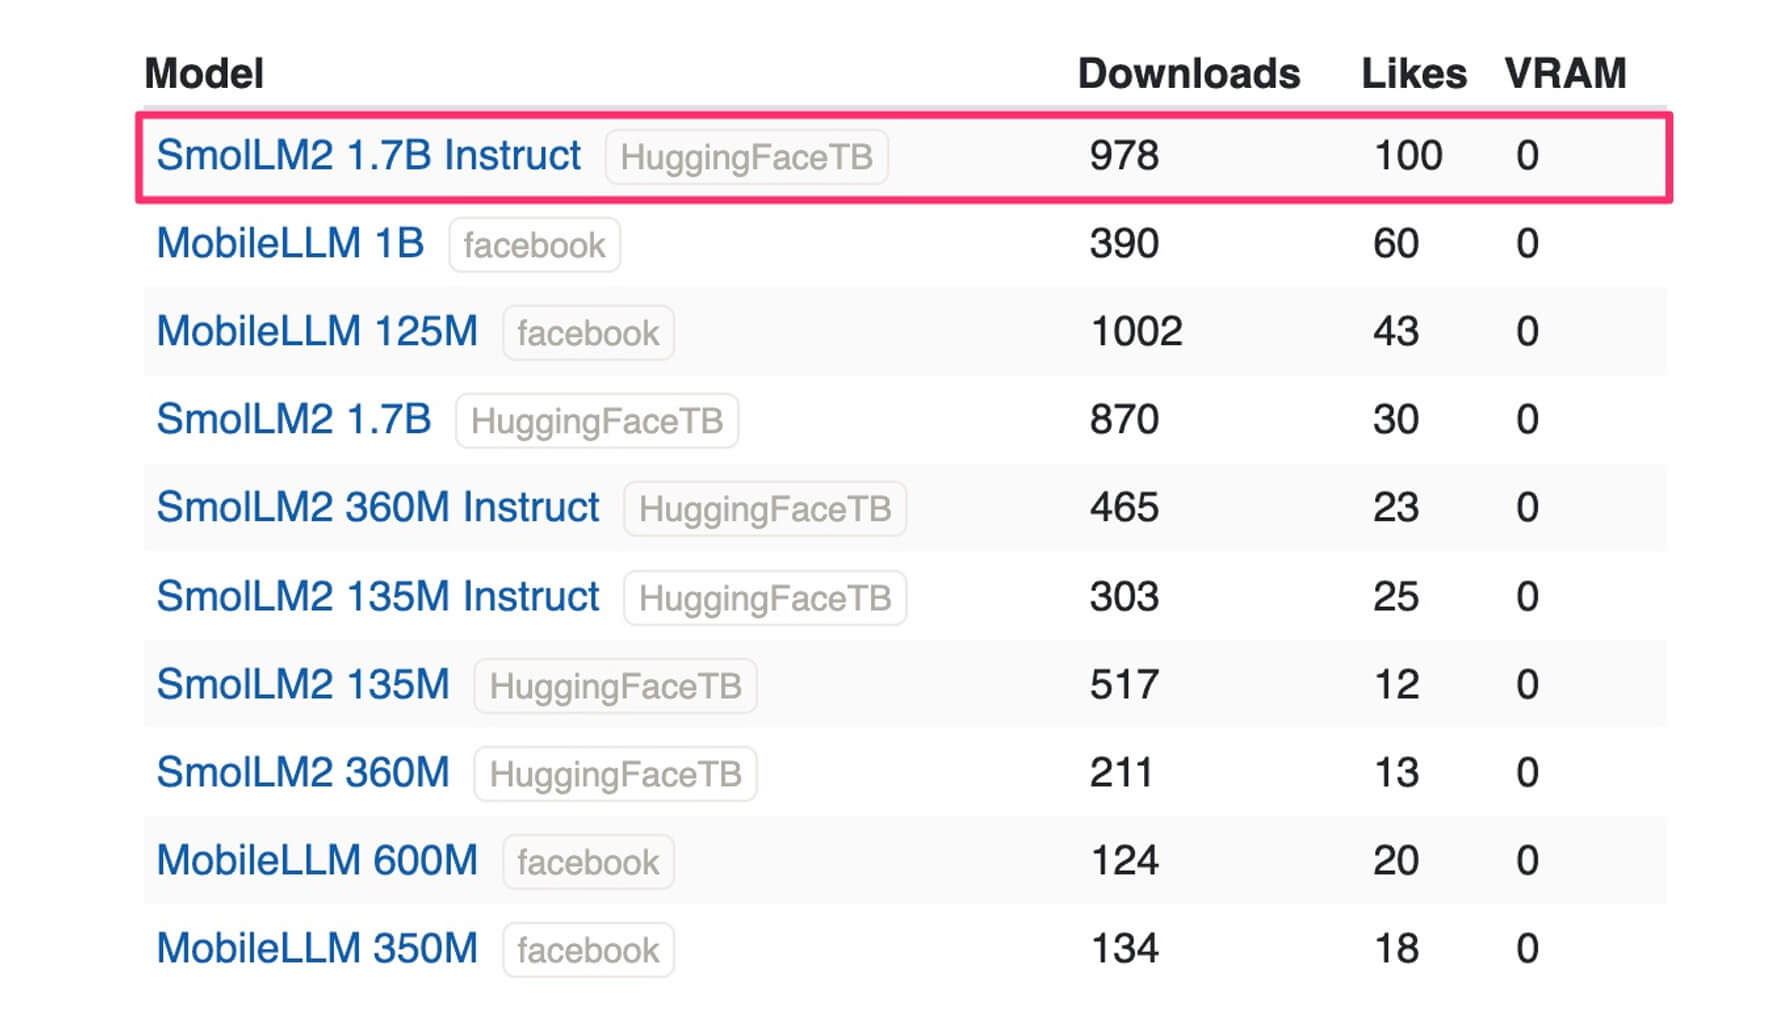Select downloads value 134
Screen dimensions: 1792x1024
(x=1124, y=949)
